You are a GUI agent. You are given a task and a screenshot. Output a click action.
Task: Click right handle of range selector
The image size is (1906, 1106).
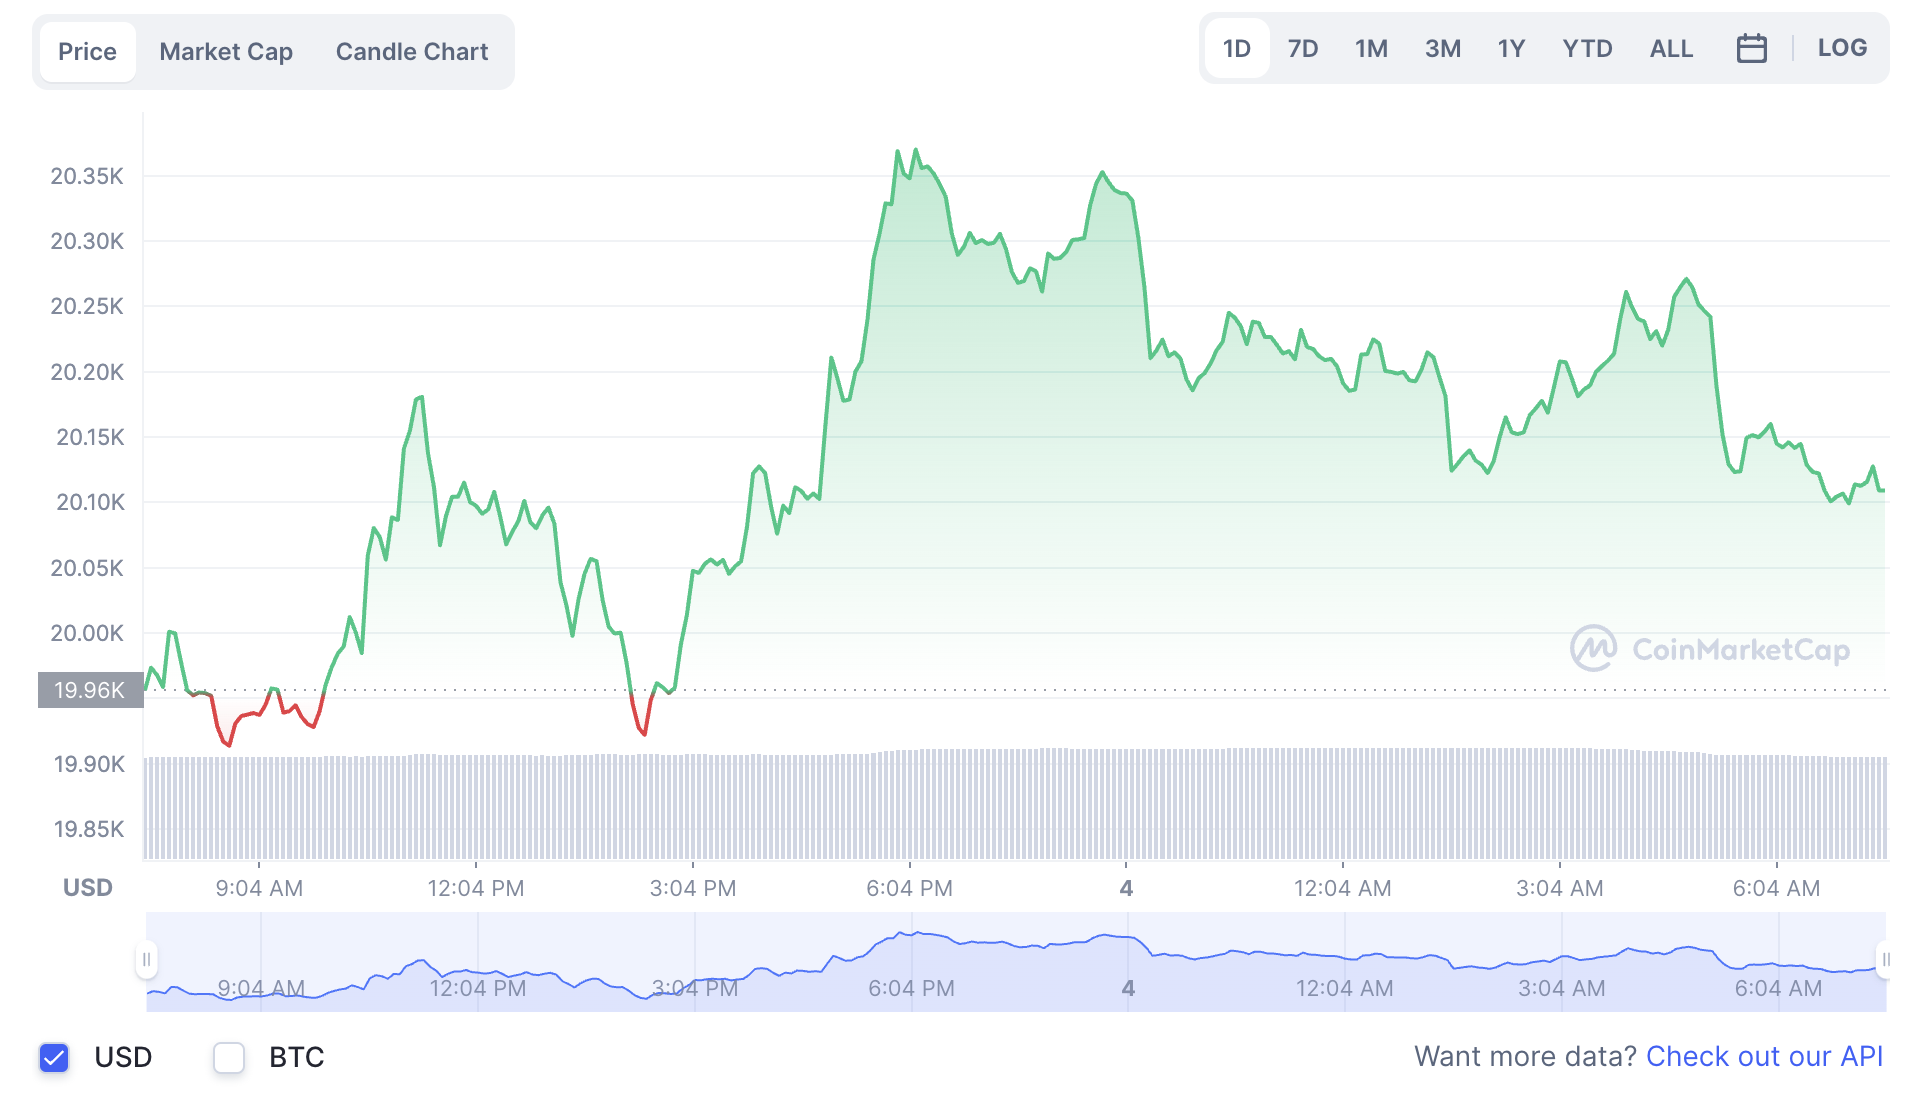1884,960
